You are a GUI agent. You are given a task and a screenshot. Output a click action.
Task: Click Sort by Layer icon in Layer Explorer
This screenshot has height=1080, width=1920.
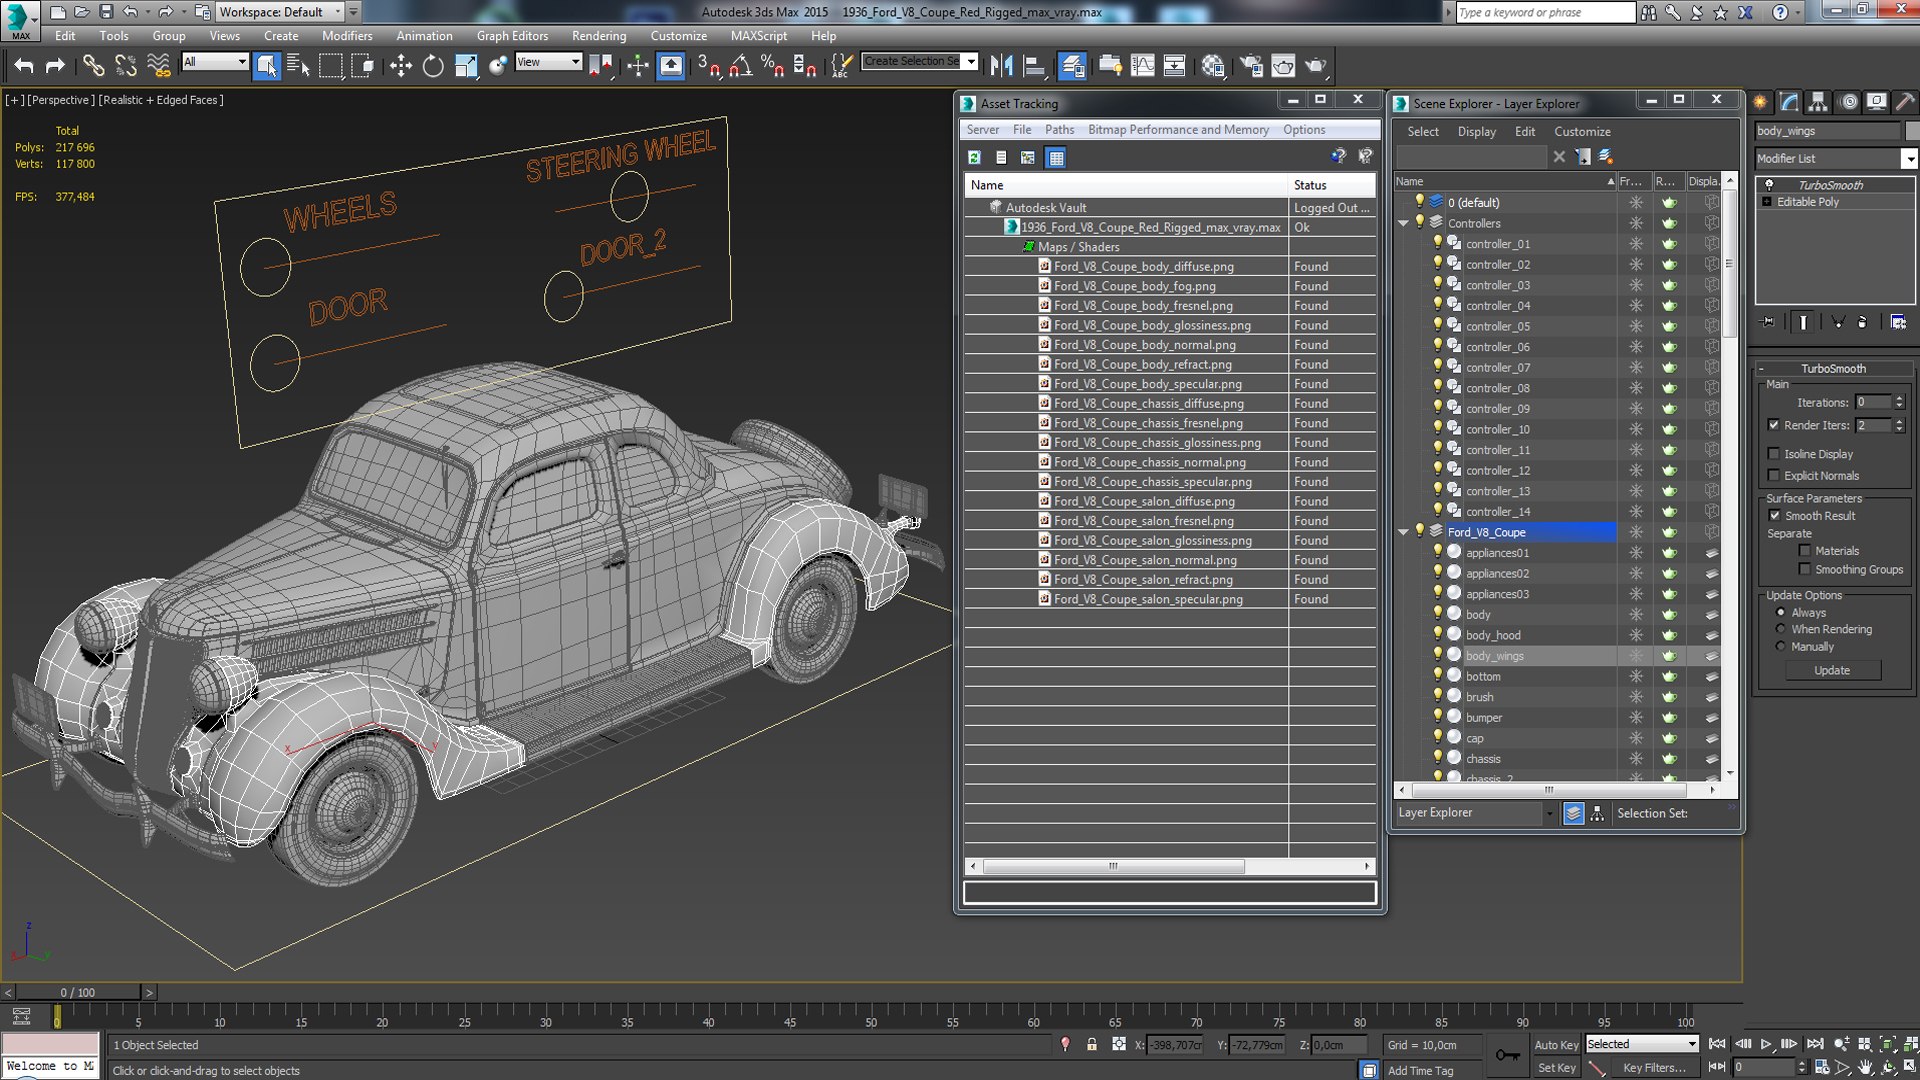click(1573, 814)
